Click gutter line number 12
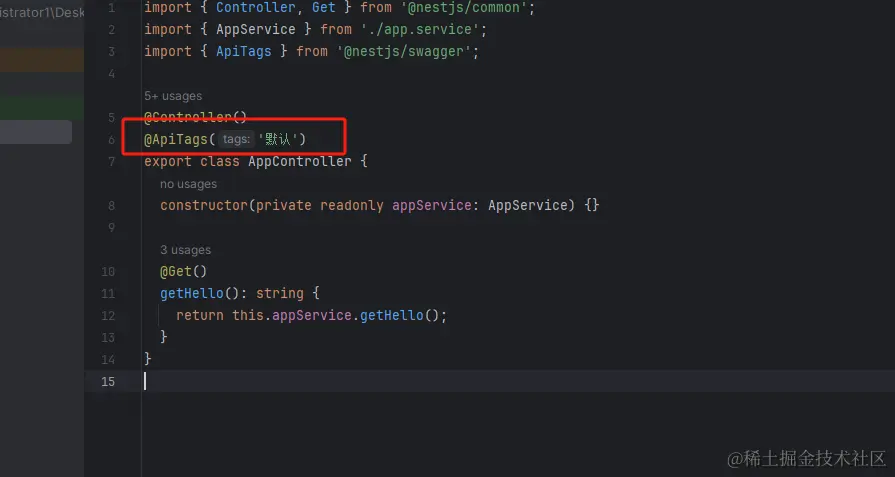 tap(108, 316)
